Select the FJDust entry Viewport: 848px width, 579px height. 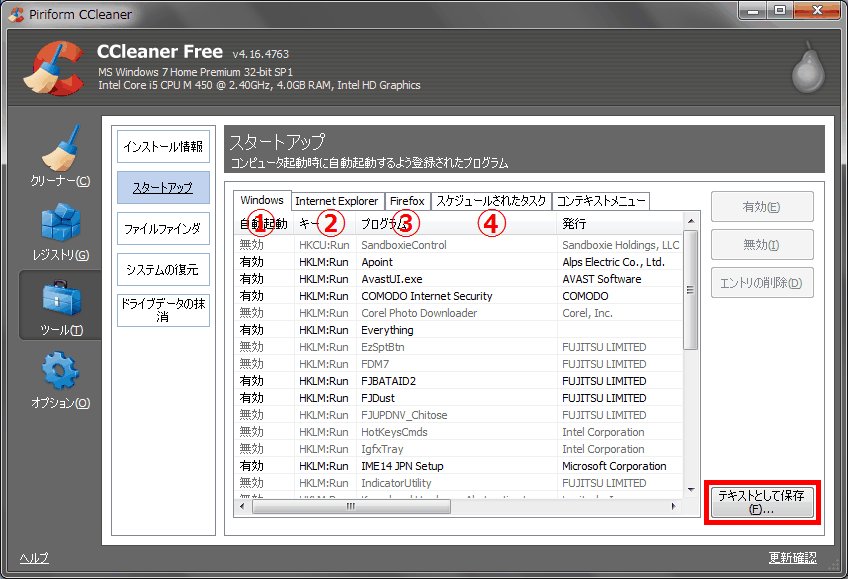pyautogui.click(x=459, y=398)
